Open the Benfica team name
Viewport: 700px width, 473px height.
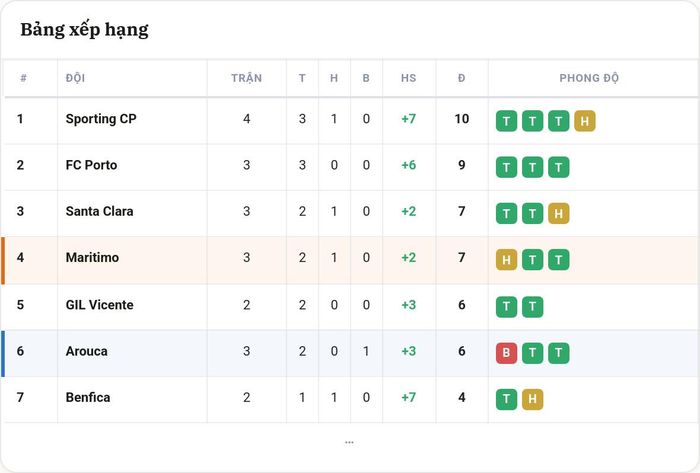[x=88, y=397]
